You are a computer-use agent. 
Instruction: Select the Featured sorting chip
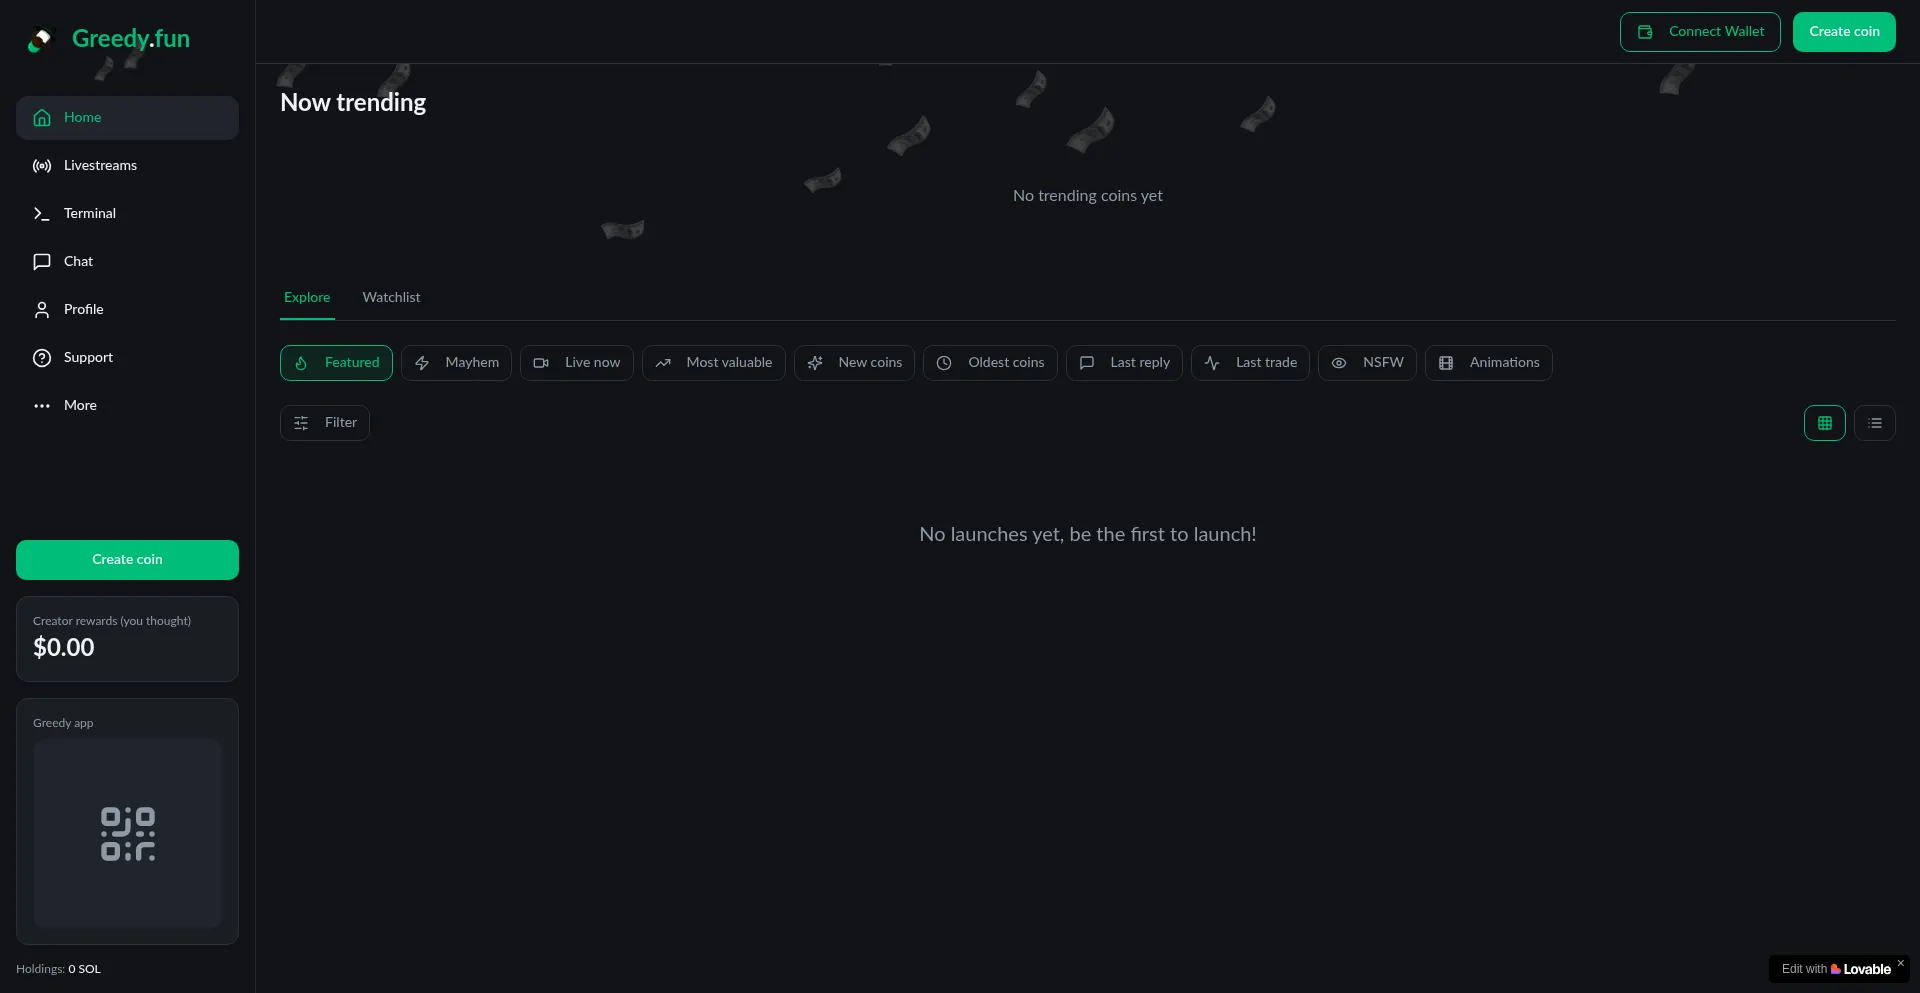click(336, 363)
